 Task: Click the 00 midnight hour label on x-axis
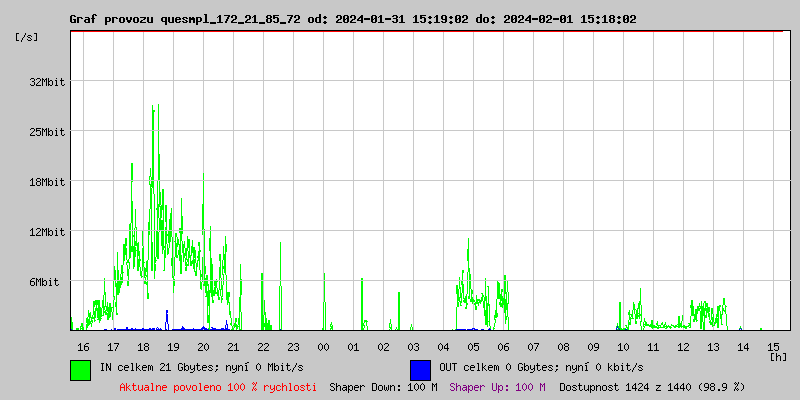click(323, 346)
